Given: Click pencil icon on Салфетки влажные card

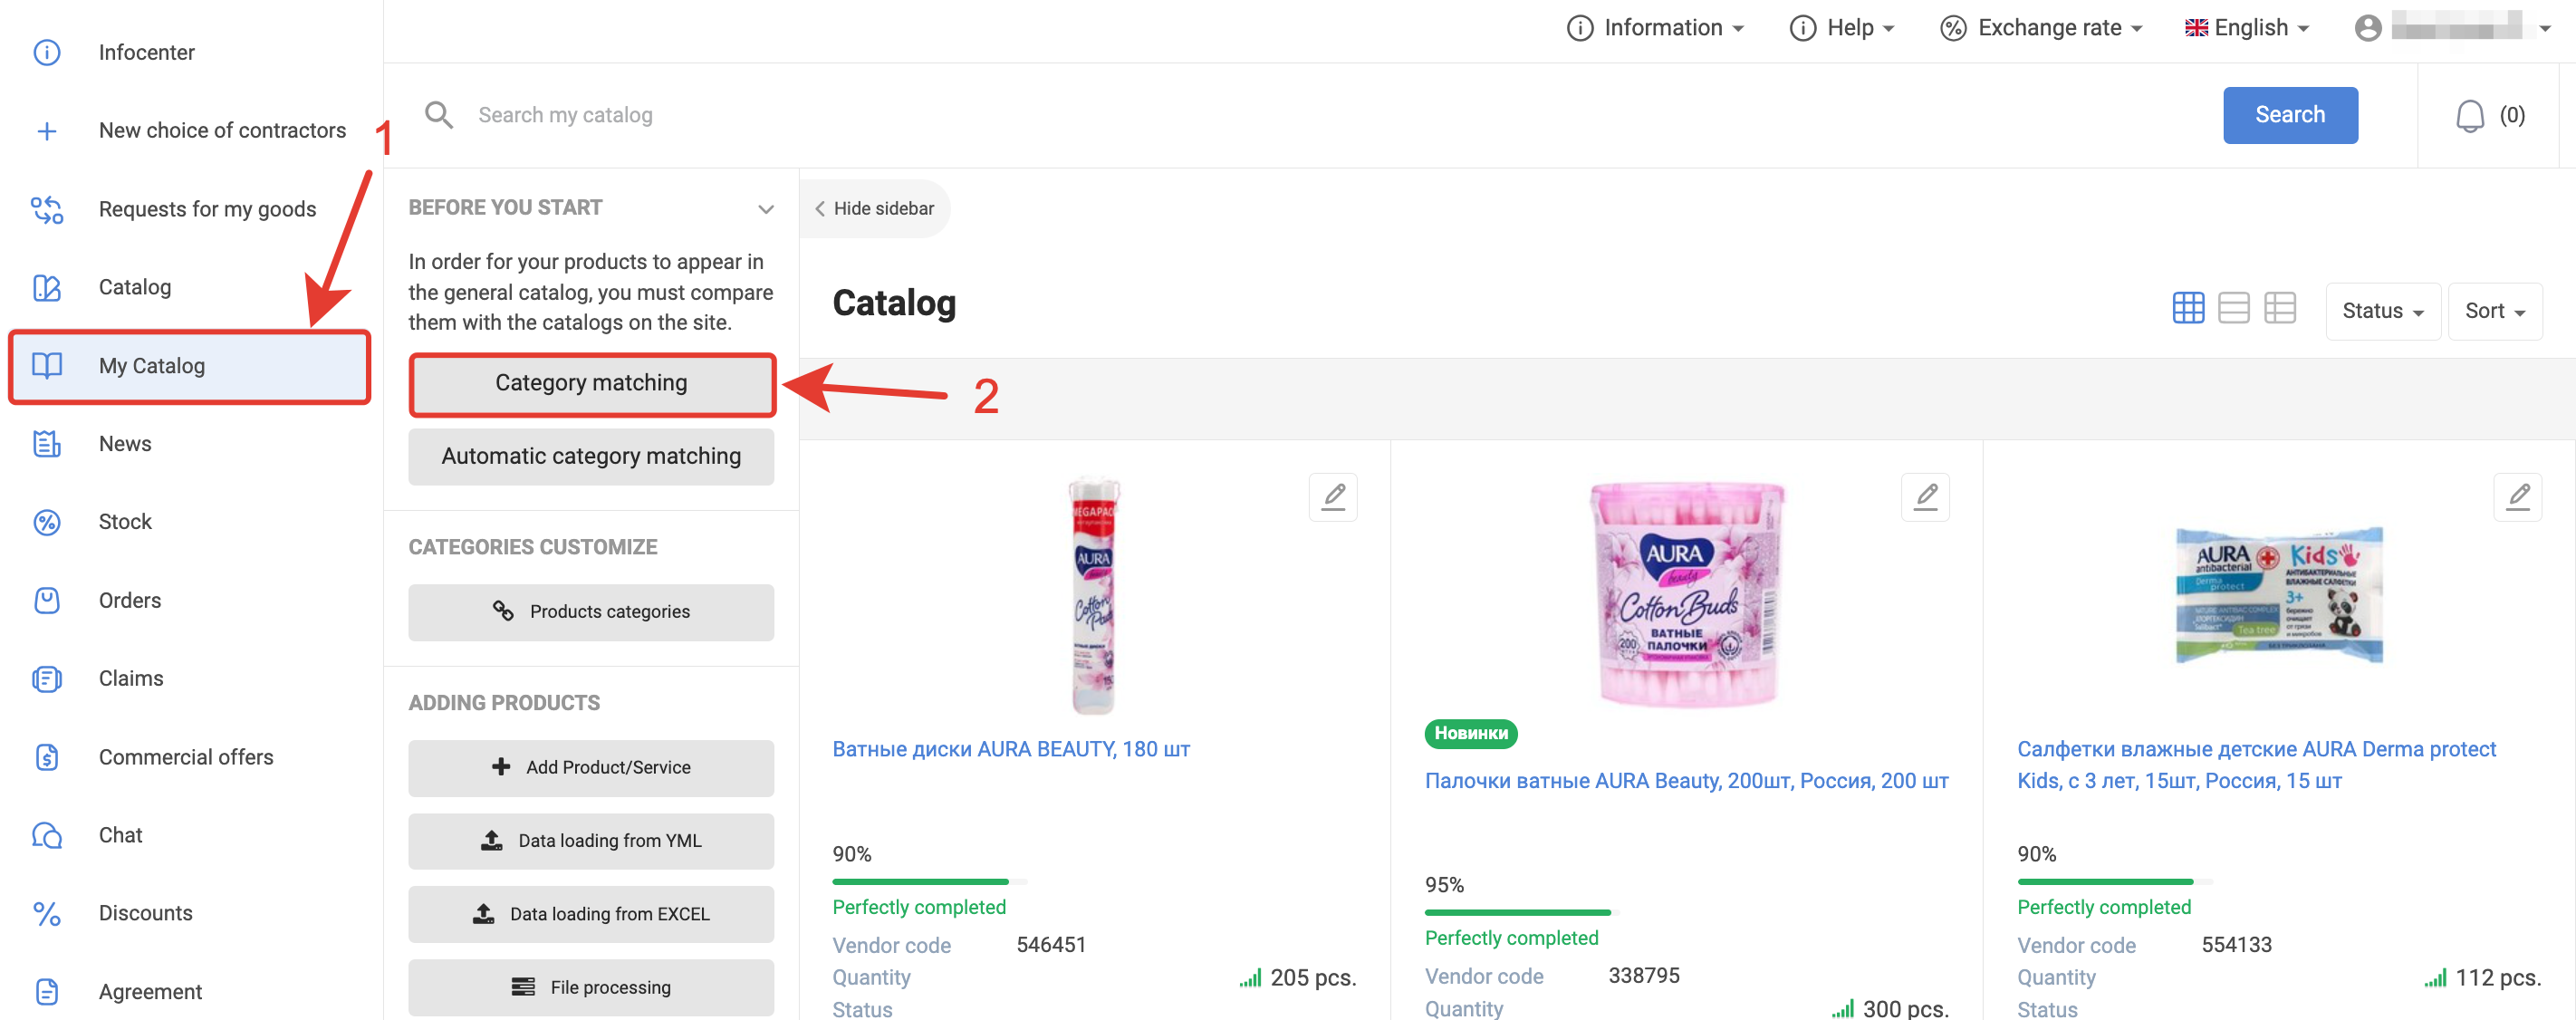Looking at the screenshot, I should point(2517,497).
